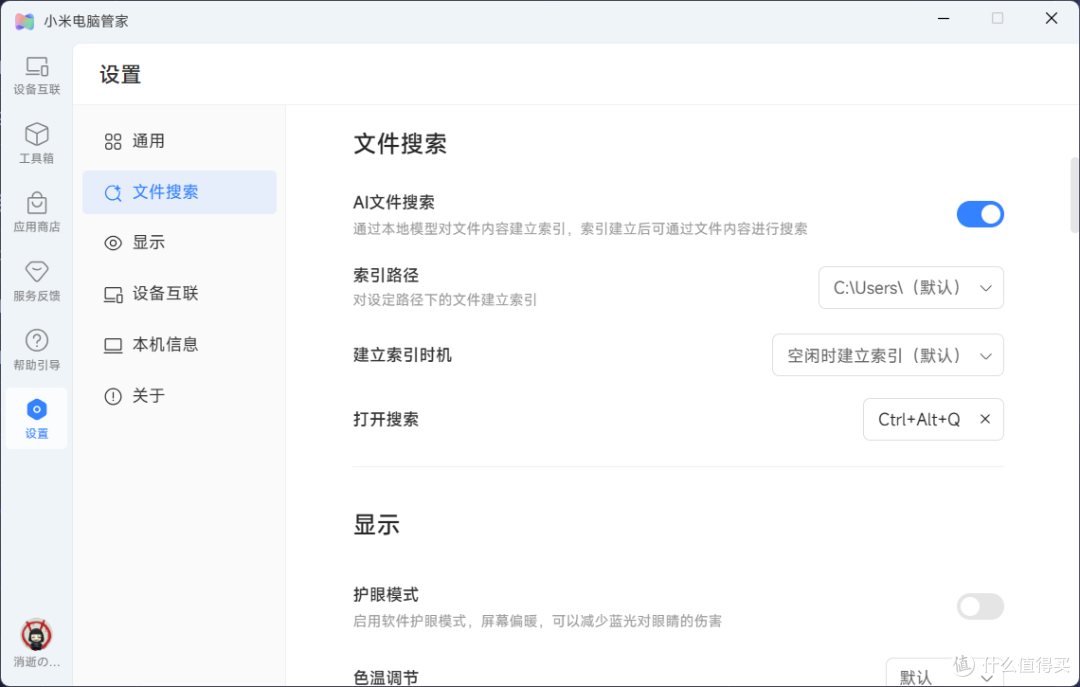Viewport: 1080px width, 687px height.
Task: Go to the 通用 settings section
Action: coord(179,141)
